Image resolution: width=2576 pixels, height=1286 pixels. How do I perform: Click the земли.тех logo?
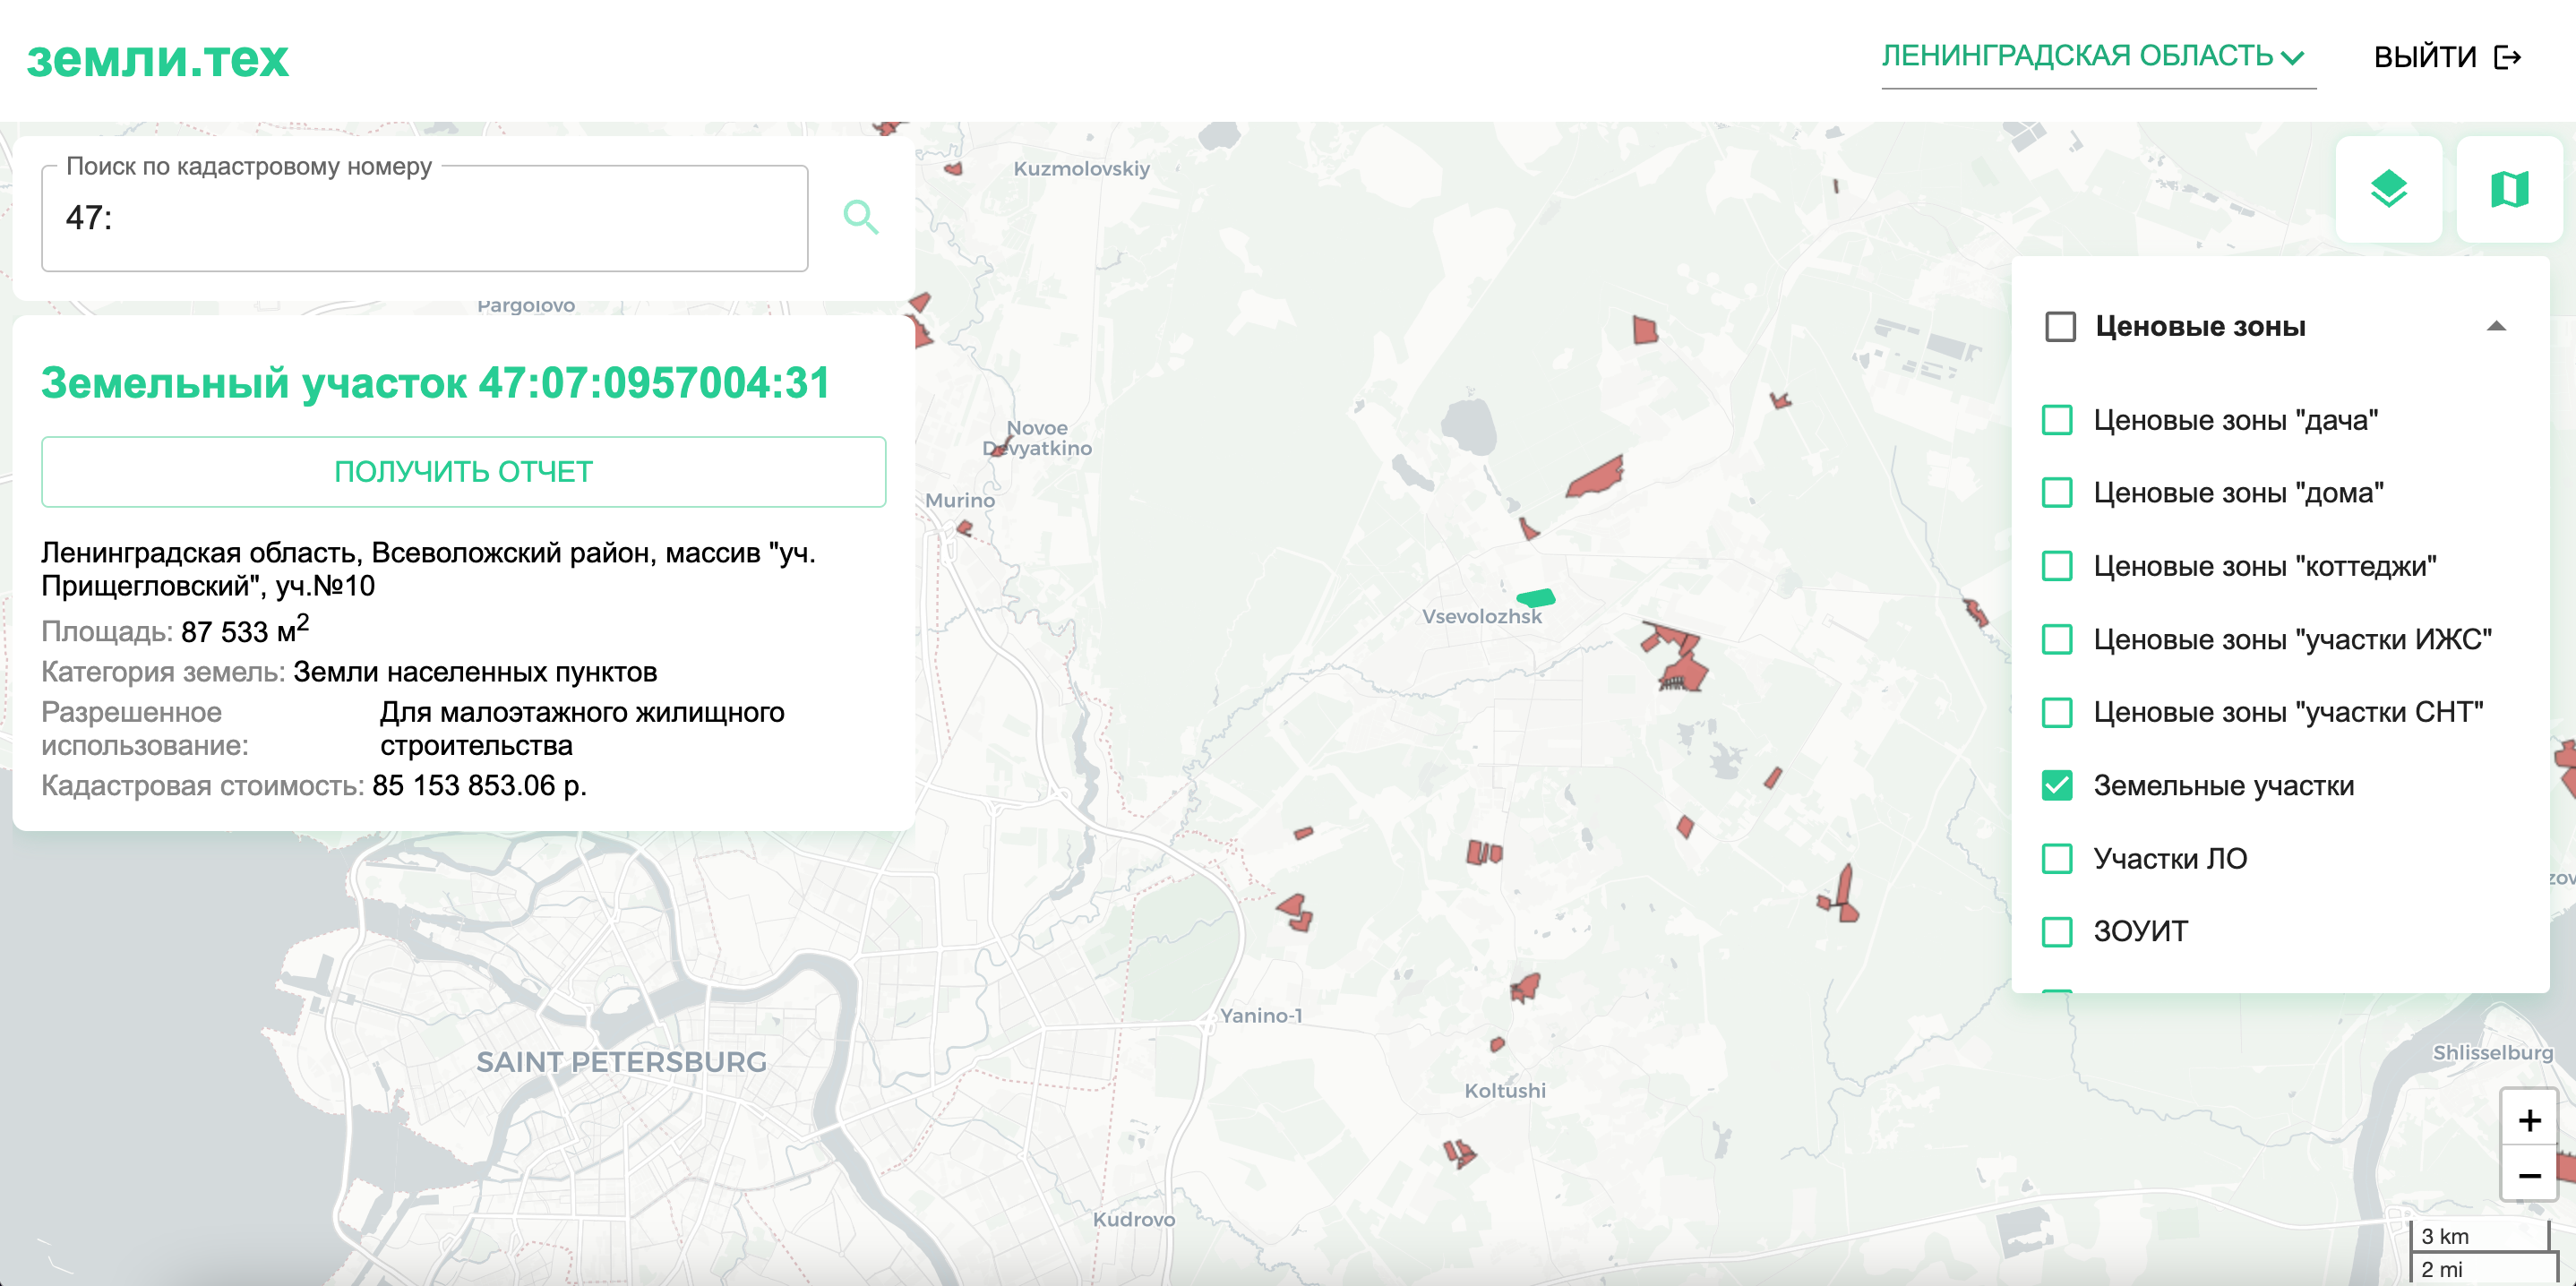[157, 59]
